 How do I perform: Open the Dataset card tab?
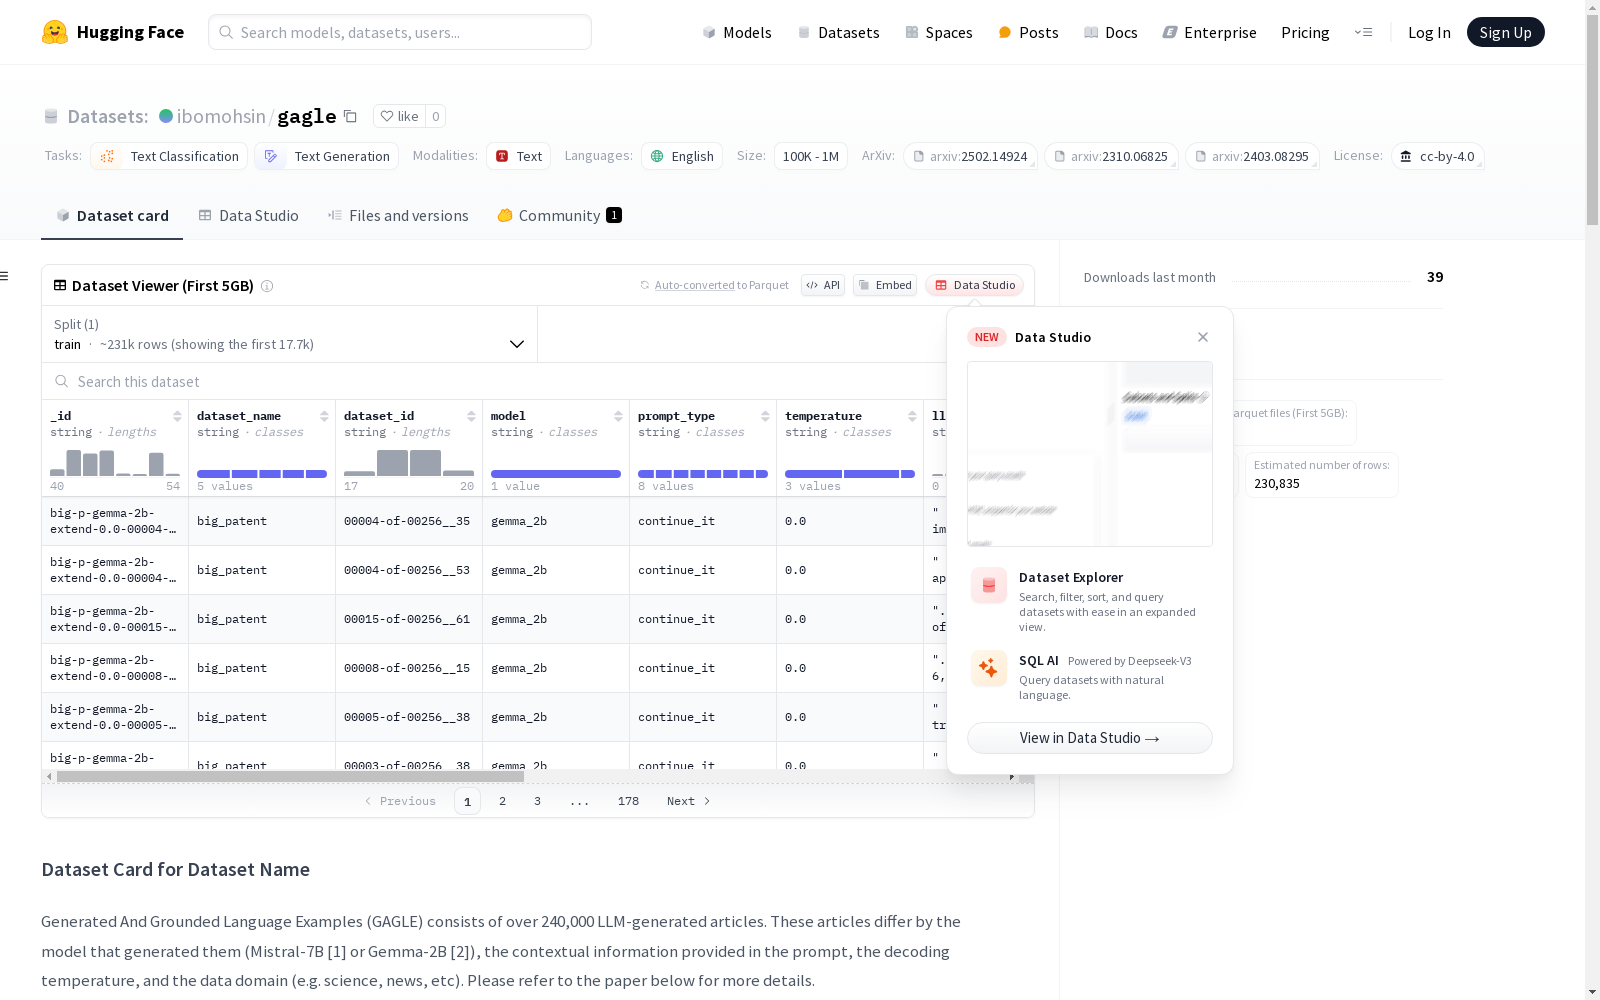point(112,216)
